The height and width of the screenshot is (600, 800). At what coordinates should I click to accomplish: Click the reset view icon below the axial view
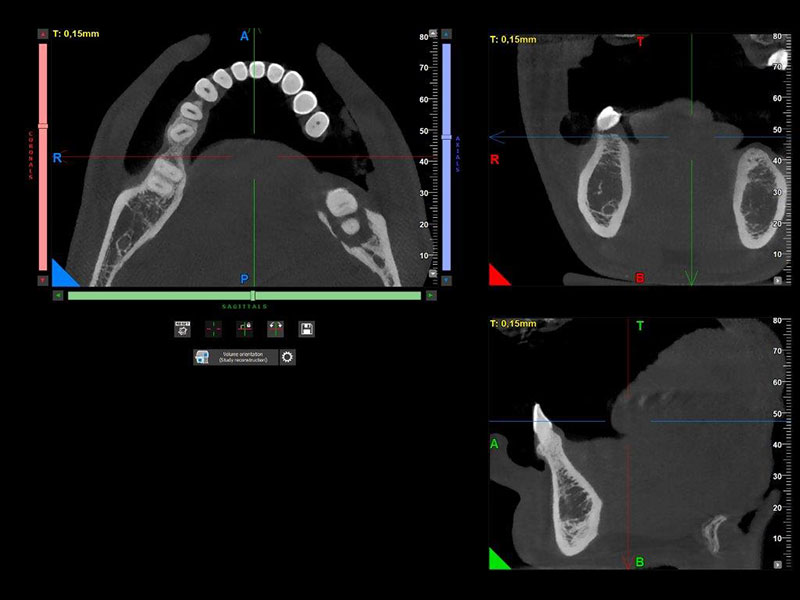(183, 329)
